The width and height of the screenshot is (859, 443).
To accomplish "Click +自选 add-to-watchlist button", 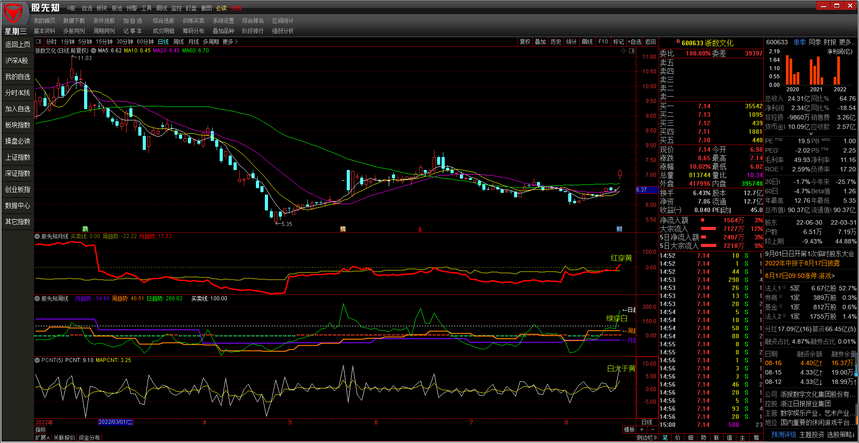I will point(634,42).
